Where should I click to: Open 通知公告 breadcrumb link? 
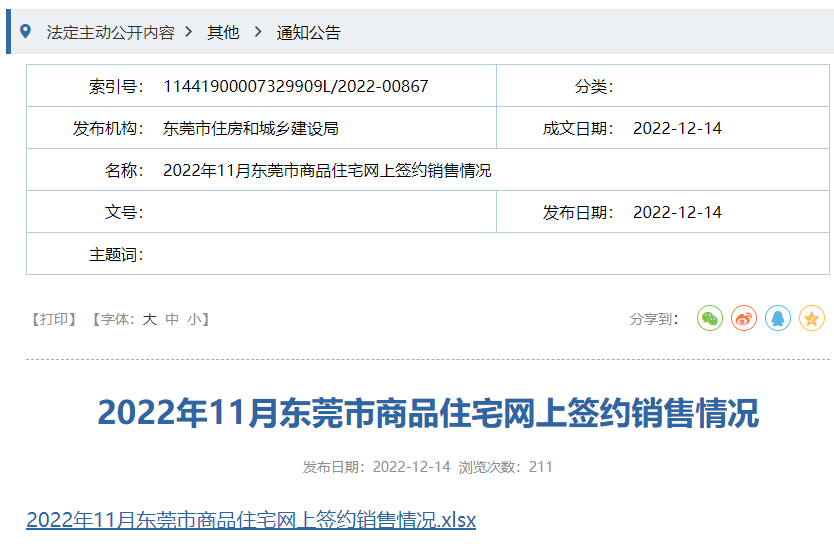coord(308,32)
